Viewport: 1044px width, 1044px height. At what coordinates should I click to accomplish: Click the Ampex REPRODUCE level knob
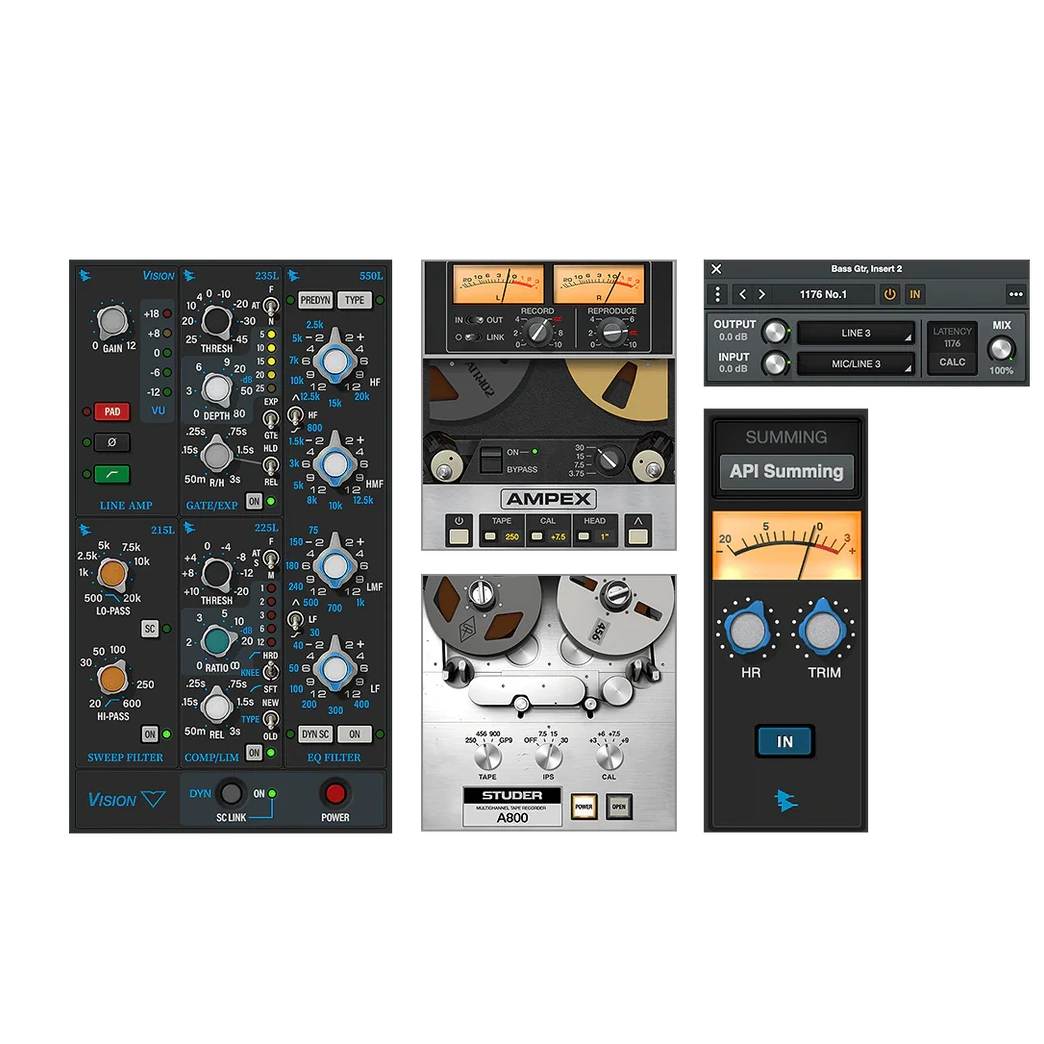click(614, 332)
